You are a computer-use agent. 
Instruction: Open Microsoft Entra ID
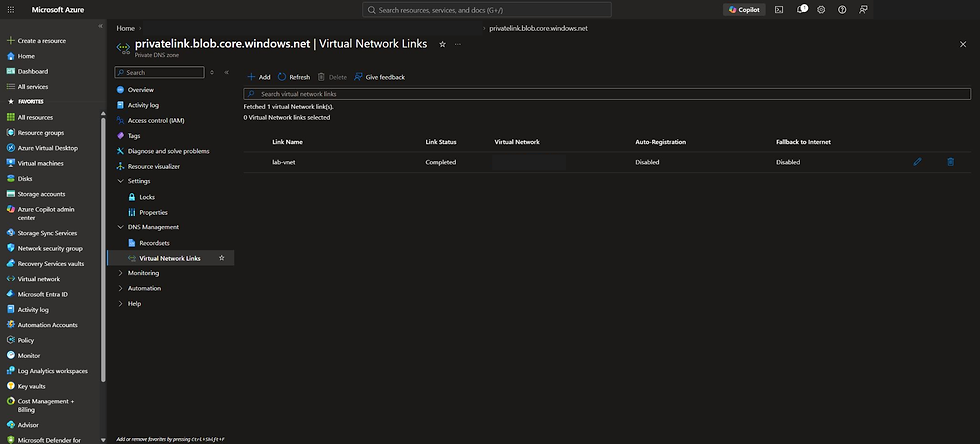point(37,295)
